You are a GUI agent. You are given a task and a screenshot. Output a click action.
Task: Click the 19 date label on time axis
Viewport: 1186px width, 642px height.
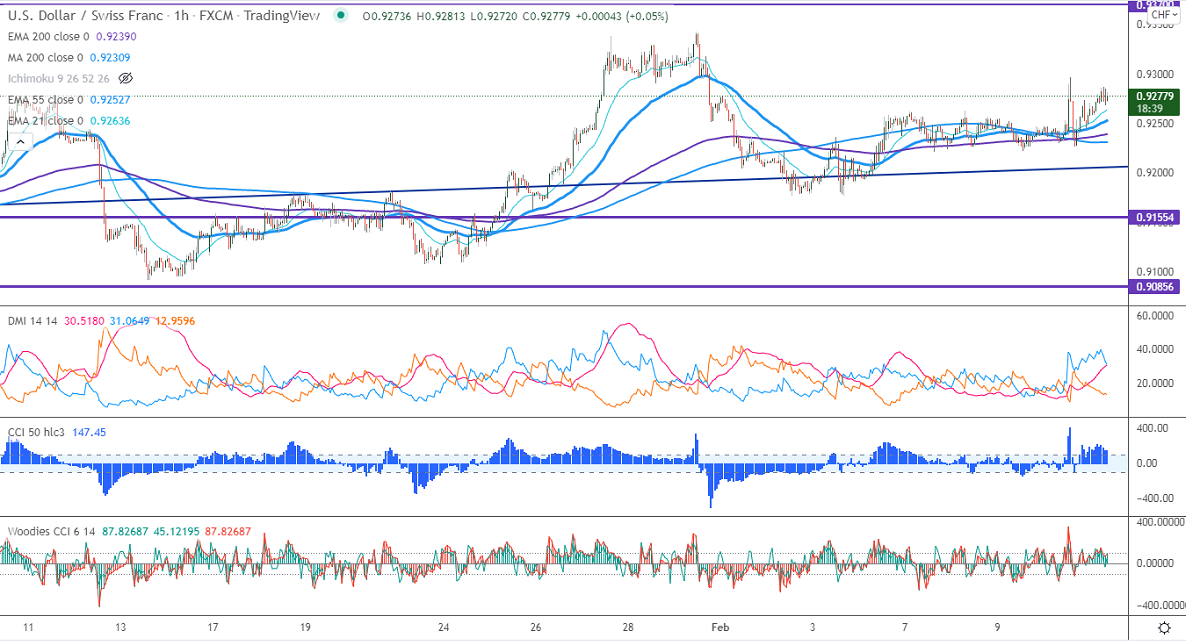coord(305,628)
